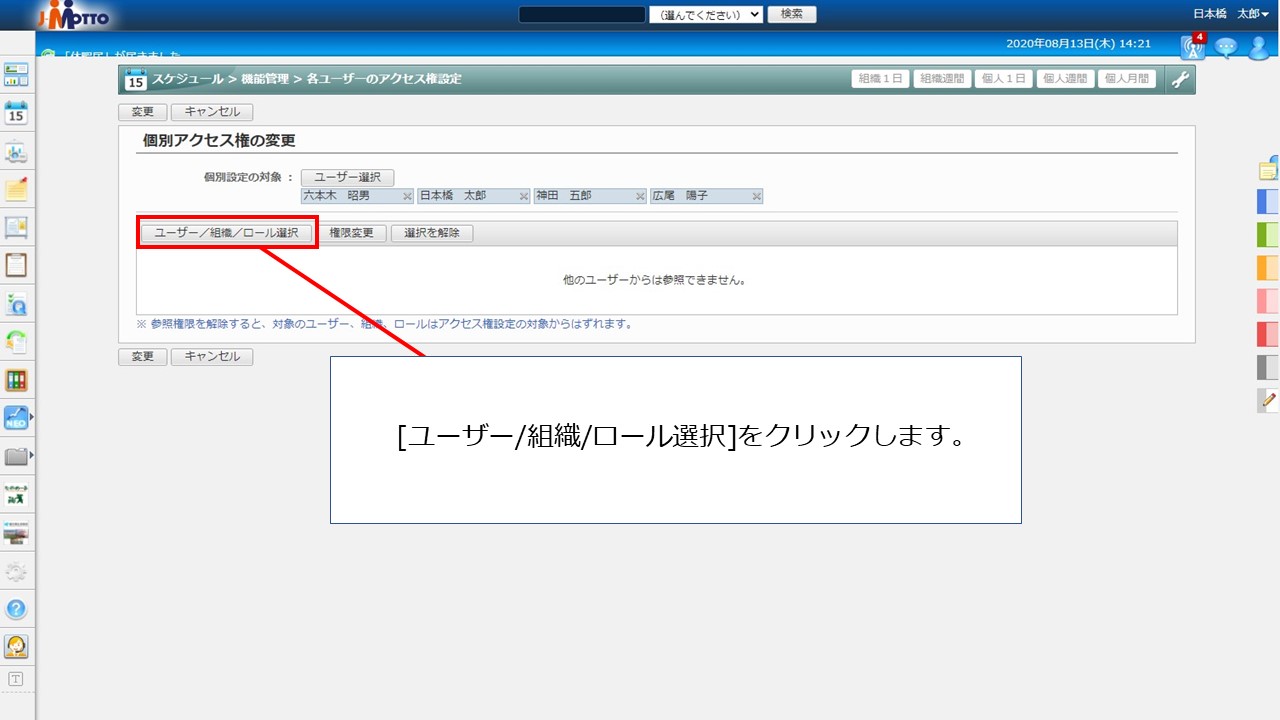Go to スケジュール in the breadcrumb

pos(188,79)
